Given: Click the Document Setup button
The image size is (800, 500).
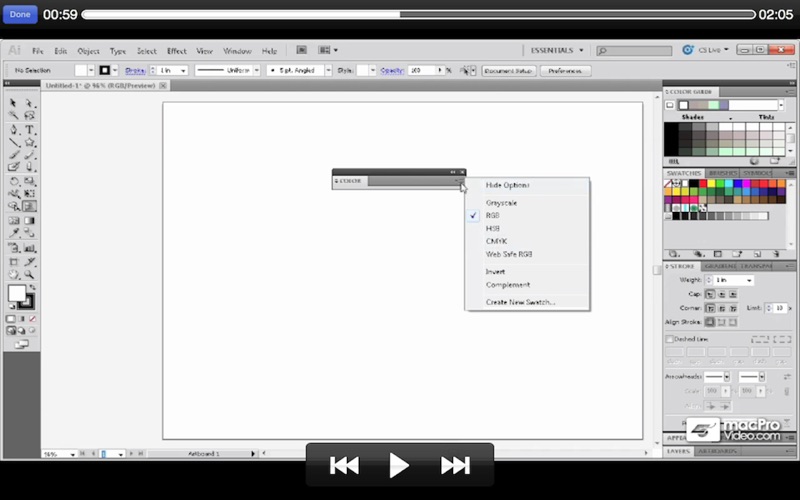Looking at the screenshot, I should (509, 71).
